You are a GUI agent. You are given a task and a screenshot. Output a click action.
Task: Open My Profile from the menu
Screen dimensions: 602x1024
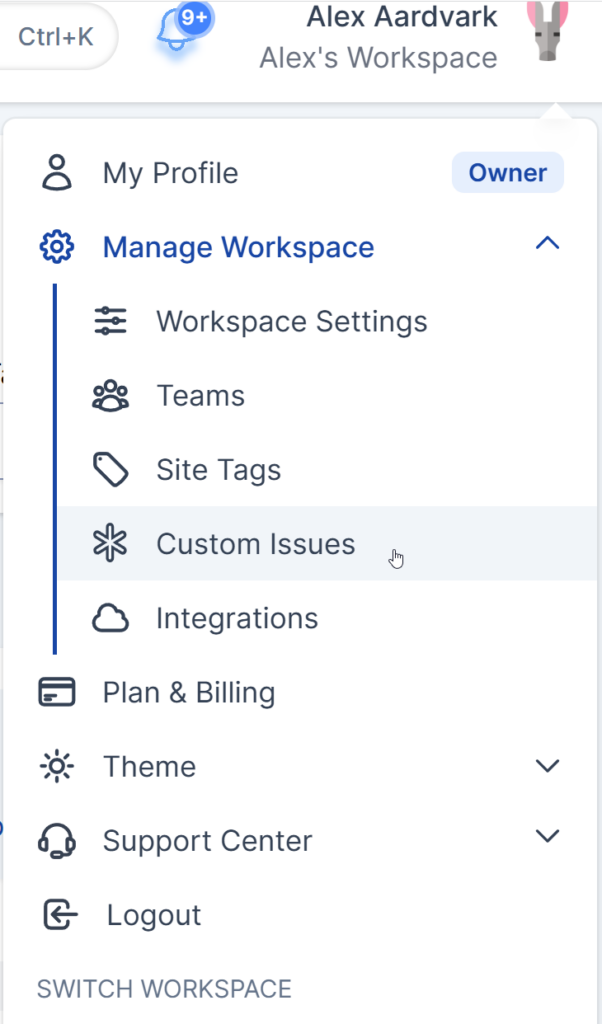[x=170, y=172]
